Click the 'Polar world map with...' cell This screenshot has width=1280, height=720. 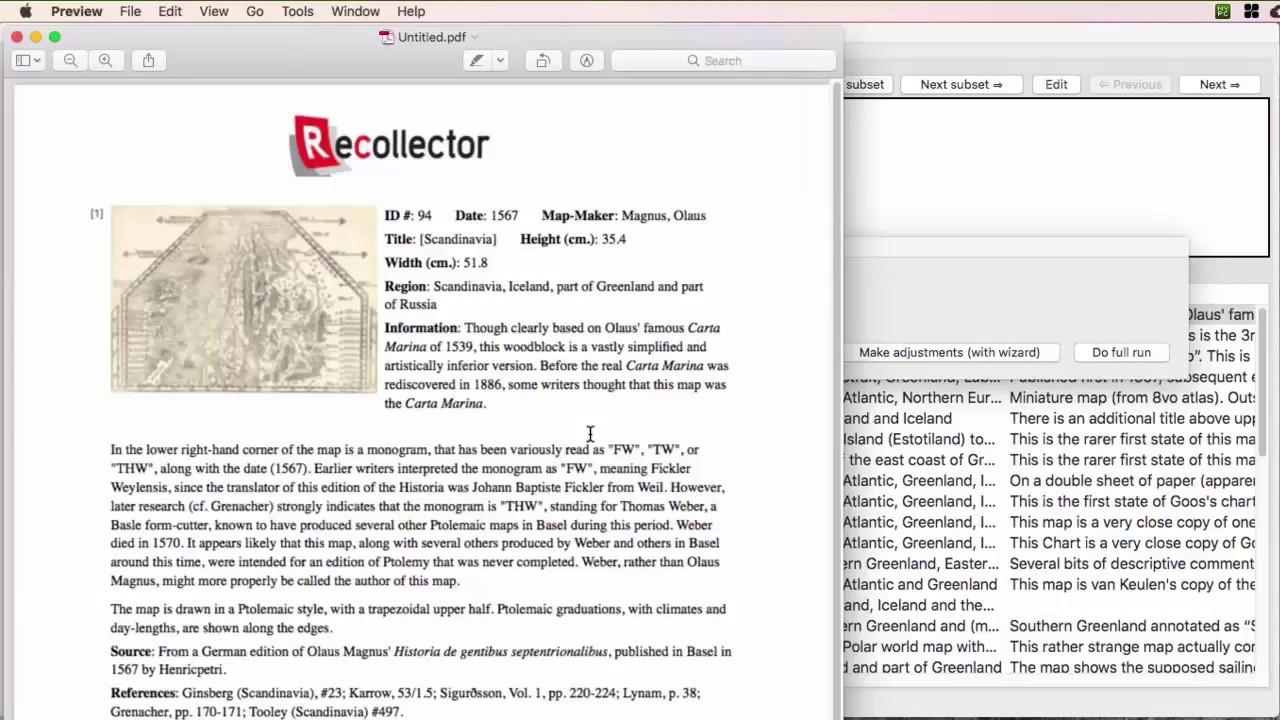[921, 646]
